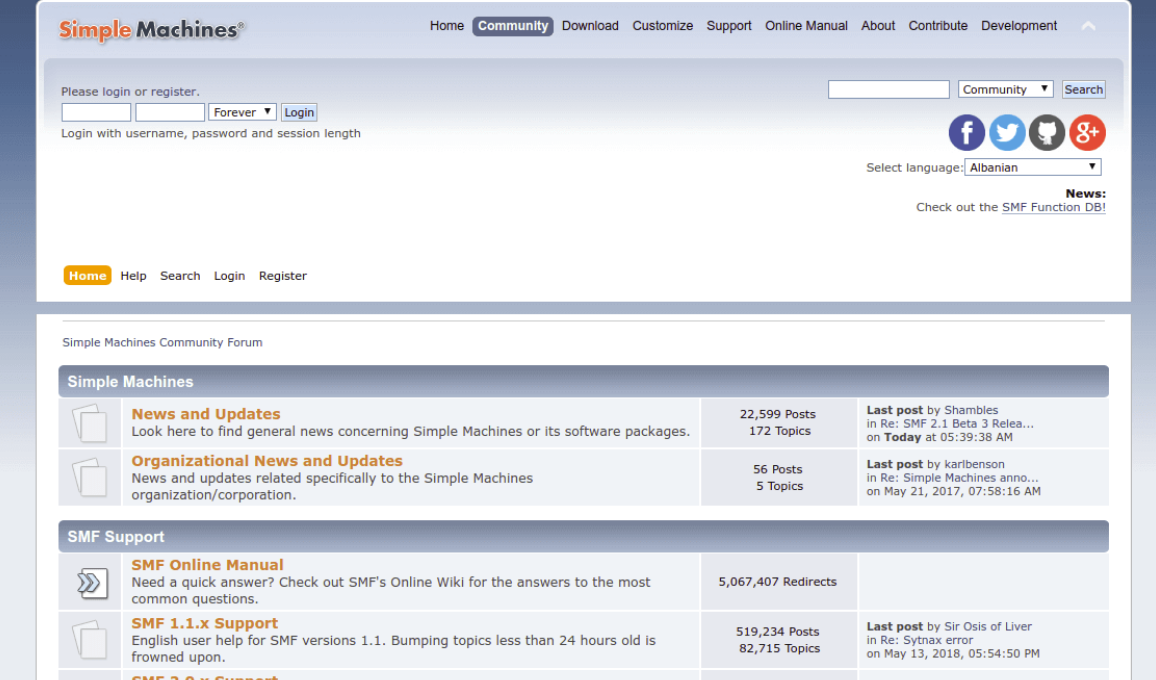Open the Customize top navigation item

[x=663, y=26]
